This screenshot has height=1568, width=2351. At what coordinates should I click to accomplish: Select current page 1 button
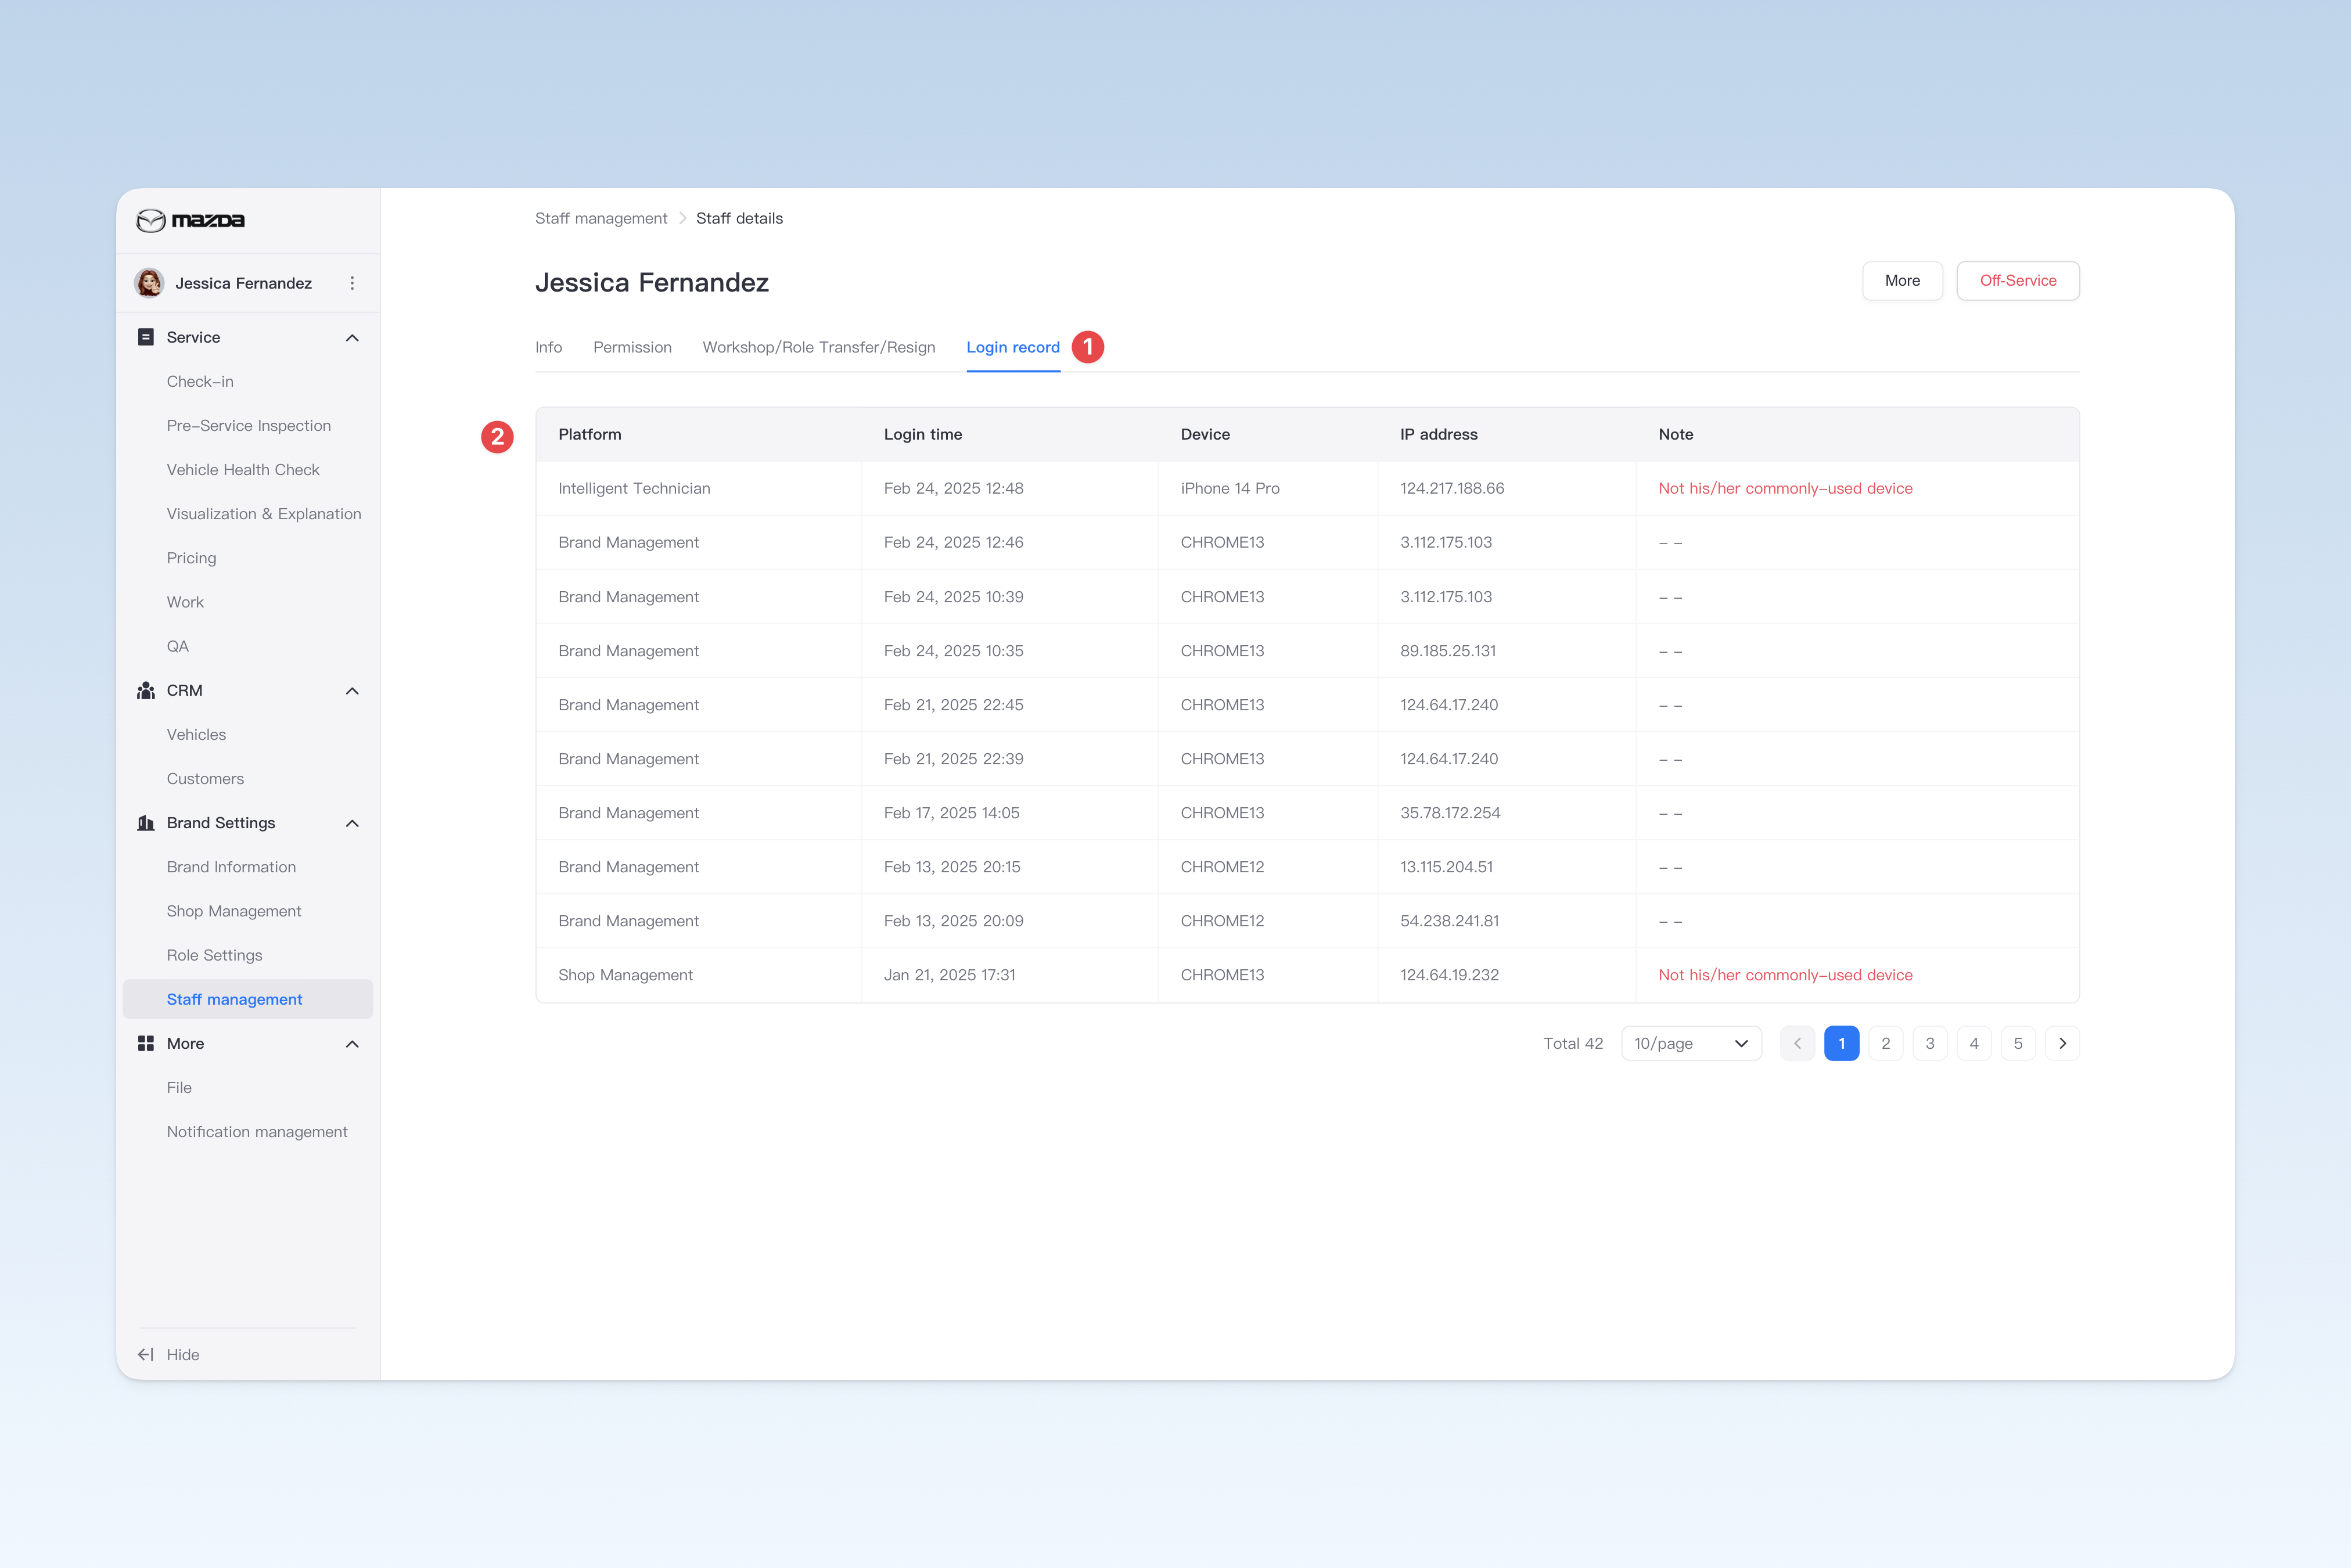tap(1842, 1043)
